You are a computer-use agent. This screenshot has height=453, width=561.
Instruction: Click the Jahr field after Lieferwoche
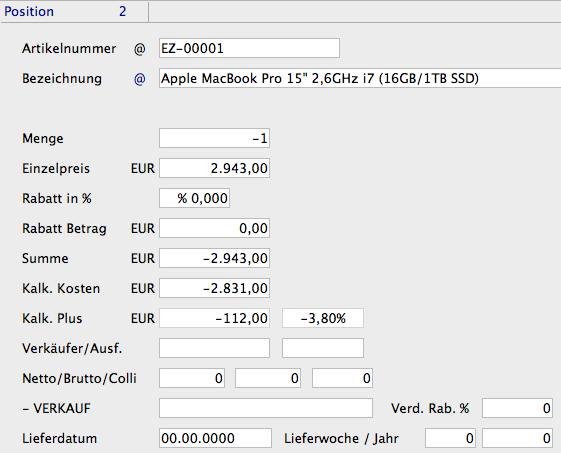pos(517,438)
